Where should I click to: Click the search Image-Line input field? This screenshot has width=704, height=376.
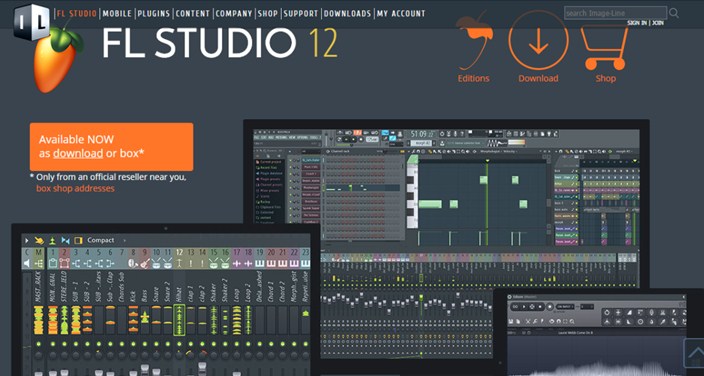point(616,13)
